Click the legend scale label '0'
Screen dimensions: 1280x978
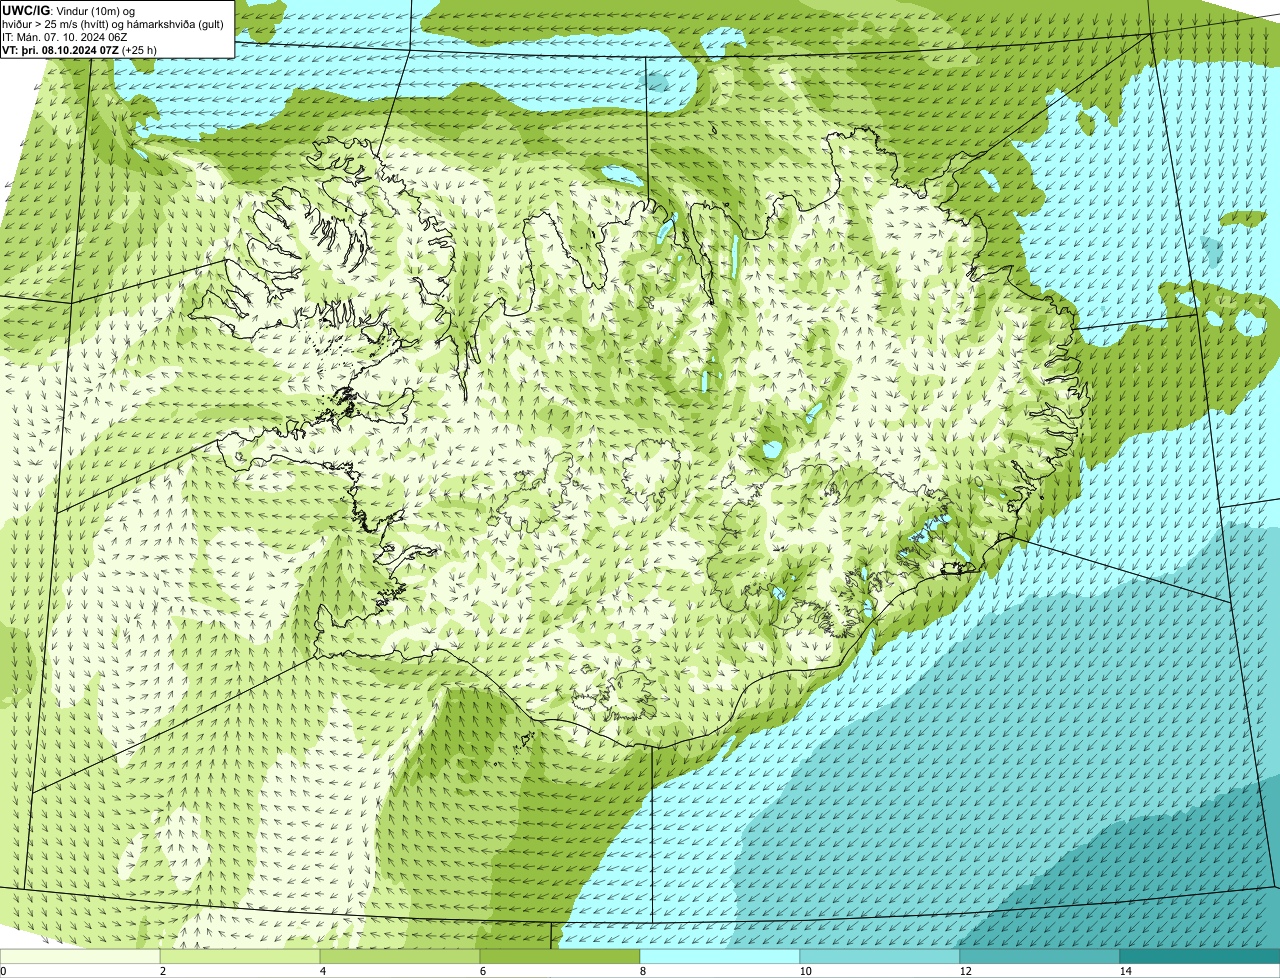[3, 971]
